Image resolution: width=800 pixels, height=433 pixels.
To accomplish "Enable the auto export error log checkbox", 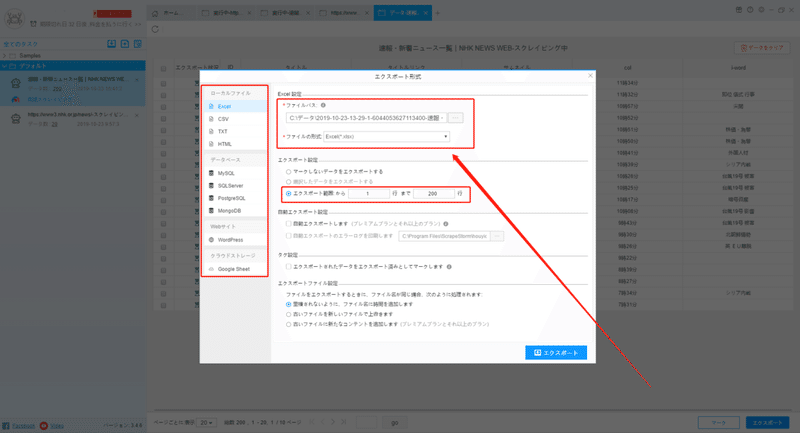I will tap(289, 236).
